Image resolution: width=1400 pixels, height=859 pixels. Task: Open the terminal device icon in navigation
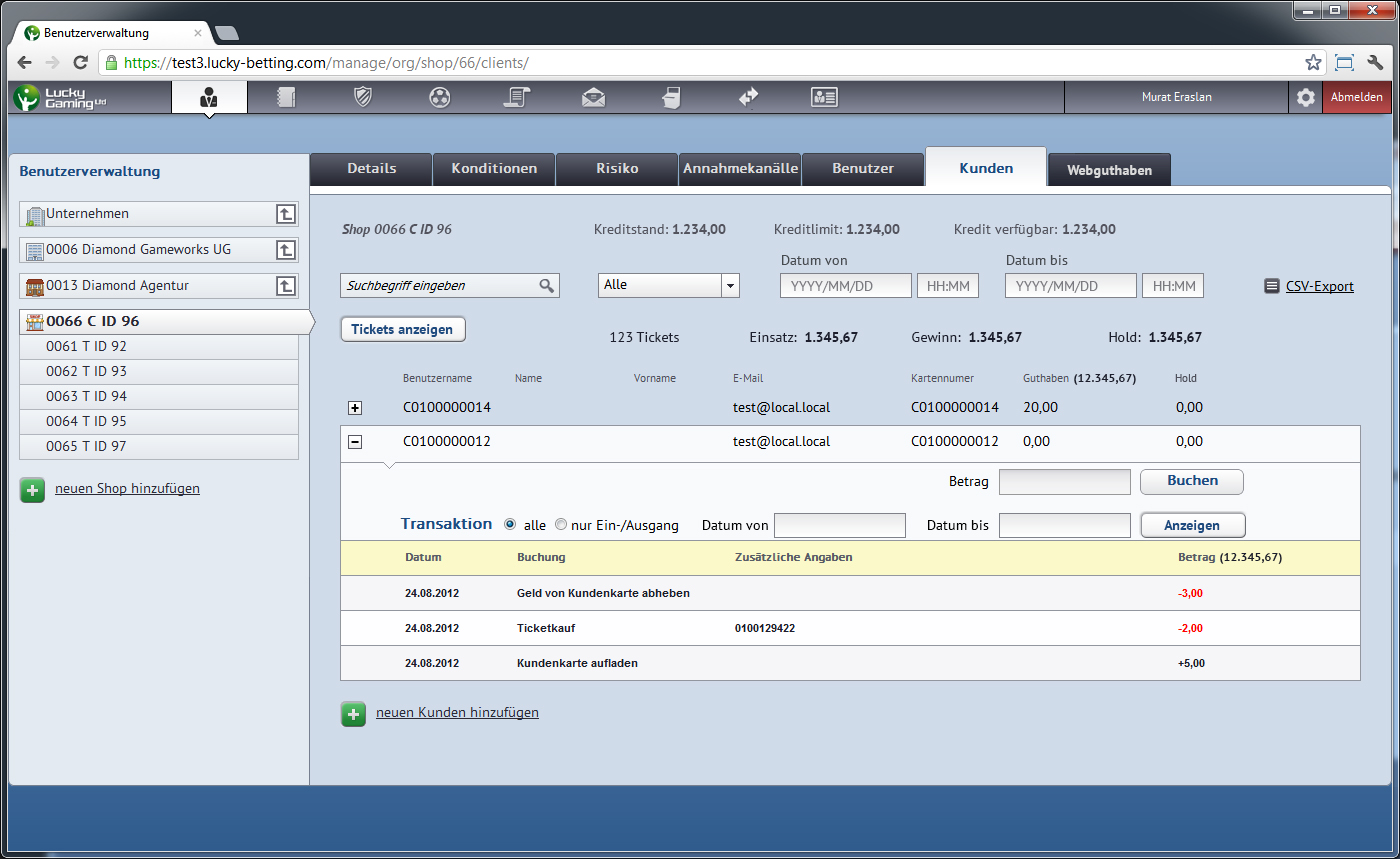pyautogui.click(x=671, y=97)
